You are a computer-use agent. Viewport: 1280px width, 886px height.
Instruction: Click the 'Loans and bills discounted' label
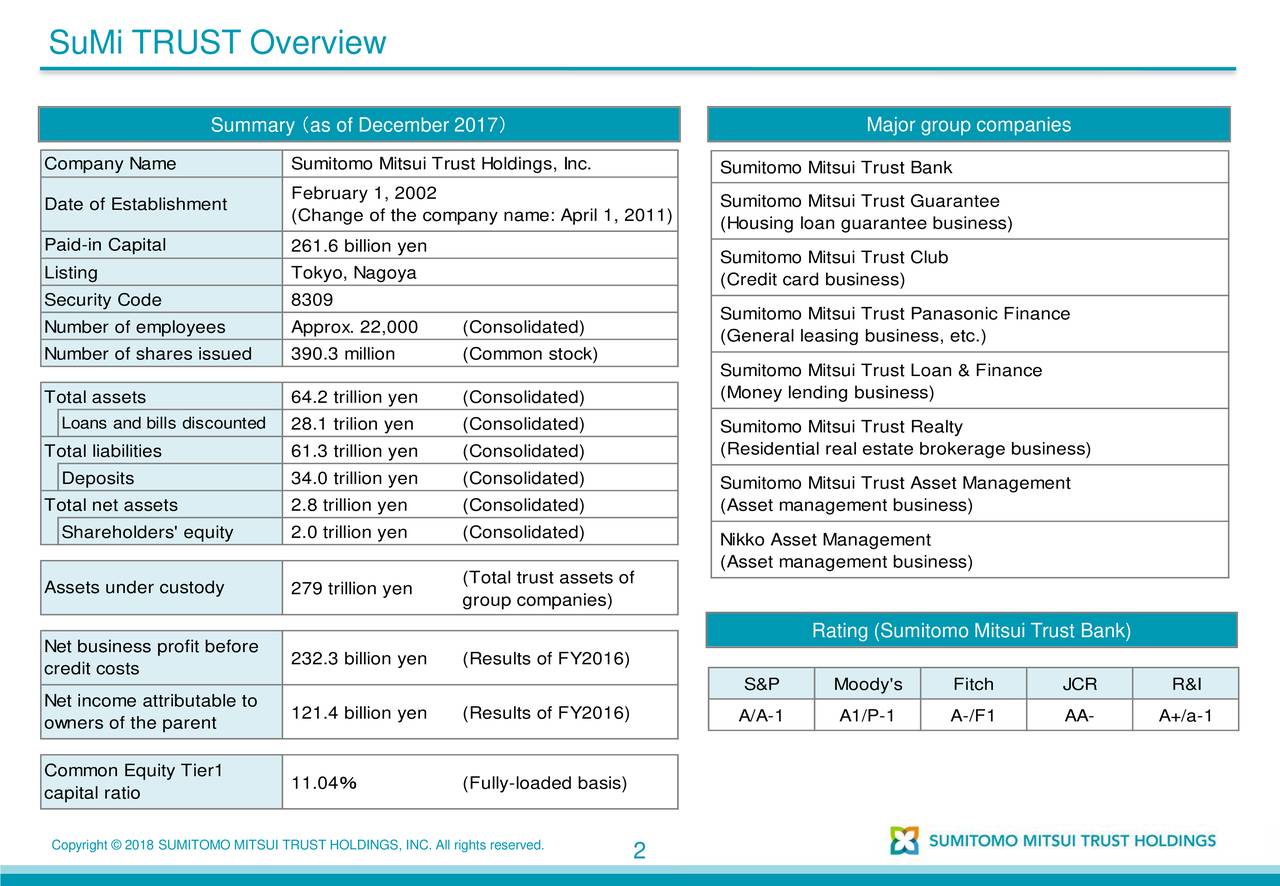pyautogui.click(x=164, y=423)
